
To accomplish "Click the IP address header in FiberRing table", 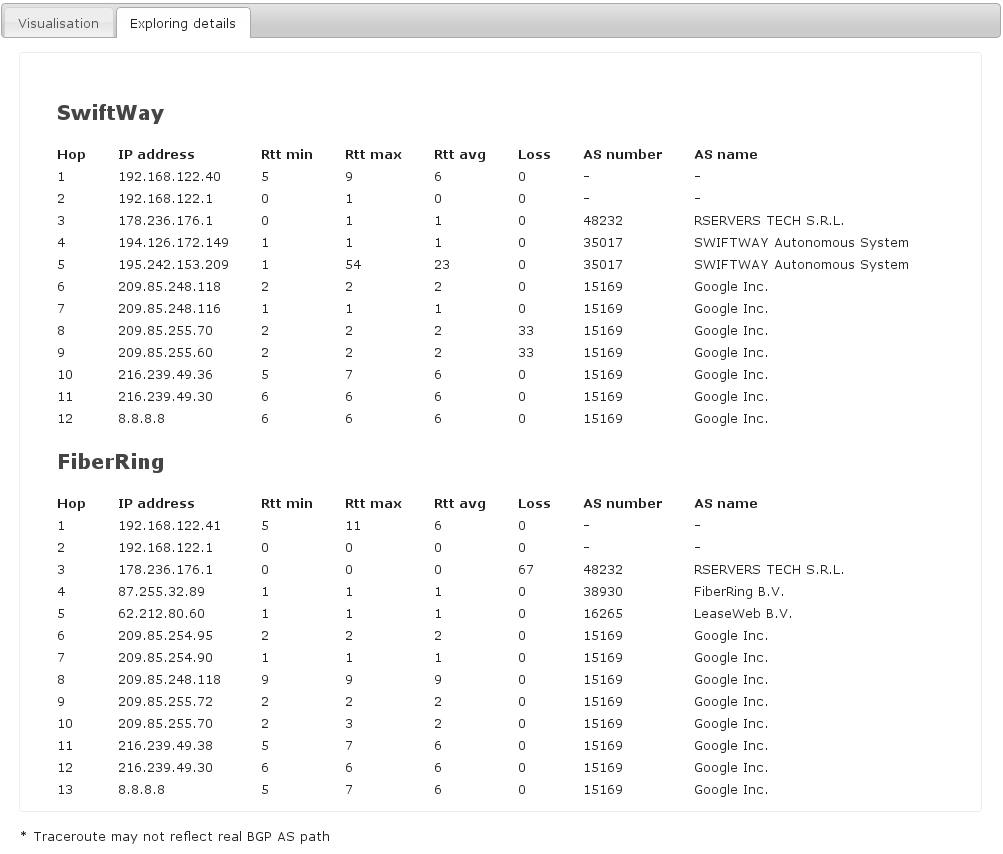I will click(156, 504).
